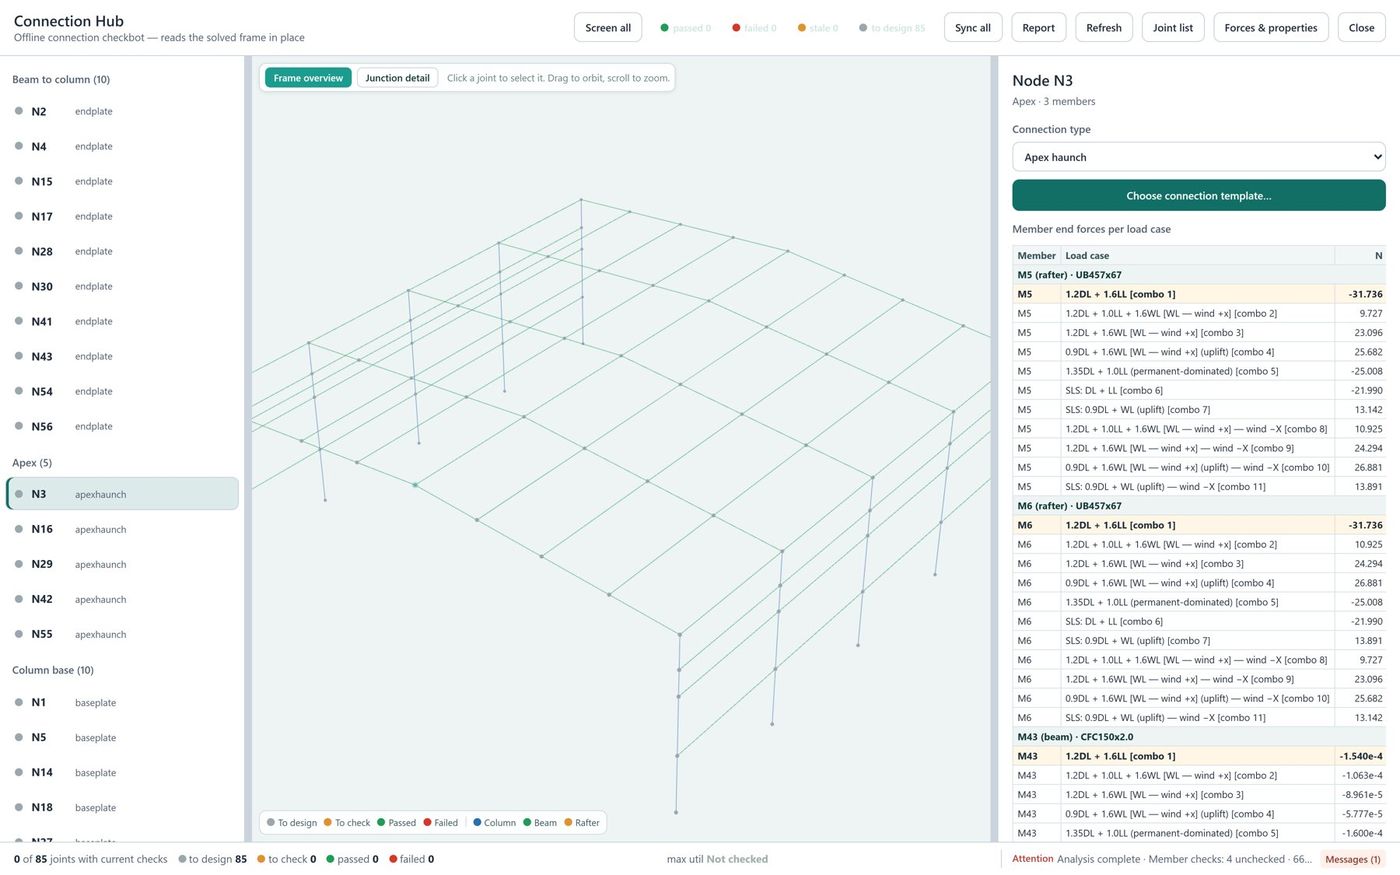This screenshot has width=1400, height=875.
Task: Select joint N55 apexhaunch
Action: coord(122,634)
